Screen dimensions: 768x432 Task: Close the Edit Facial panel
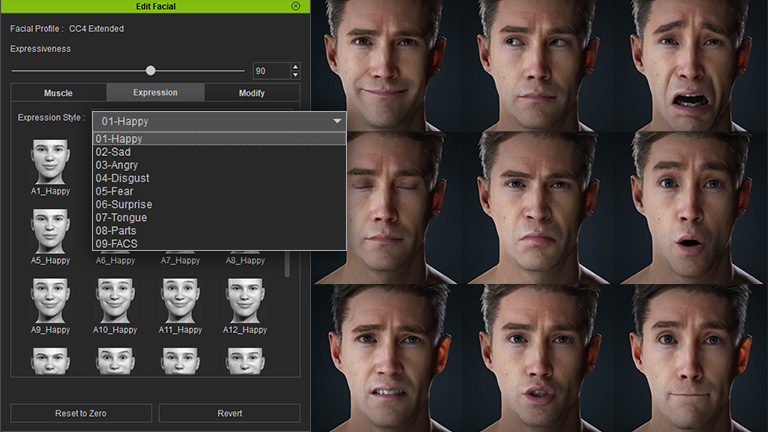tap(295, 6)
